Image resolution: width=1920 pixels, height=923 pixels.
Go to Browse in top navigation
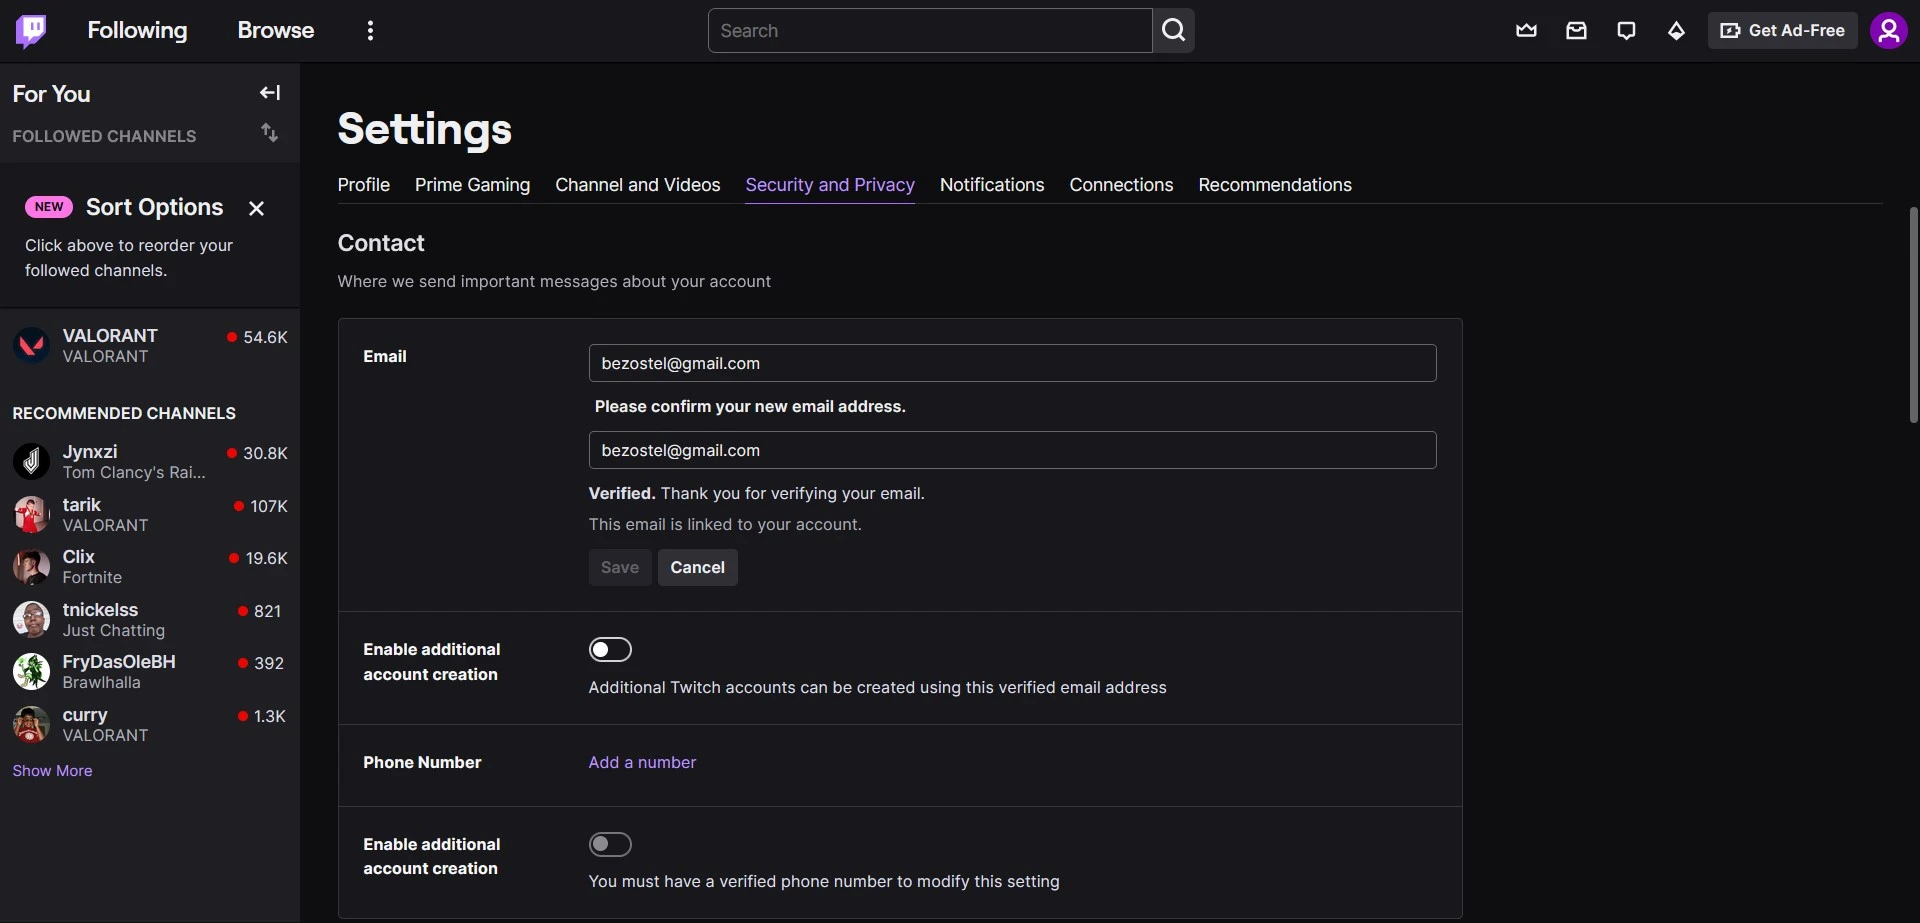click(x=276, y=31)
